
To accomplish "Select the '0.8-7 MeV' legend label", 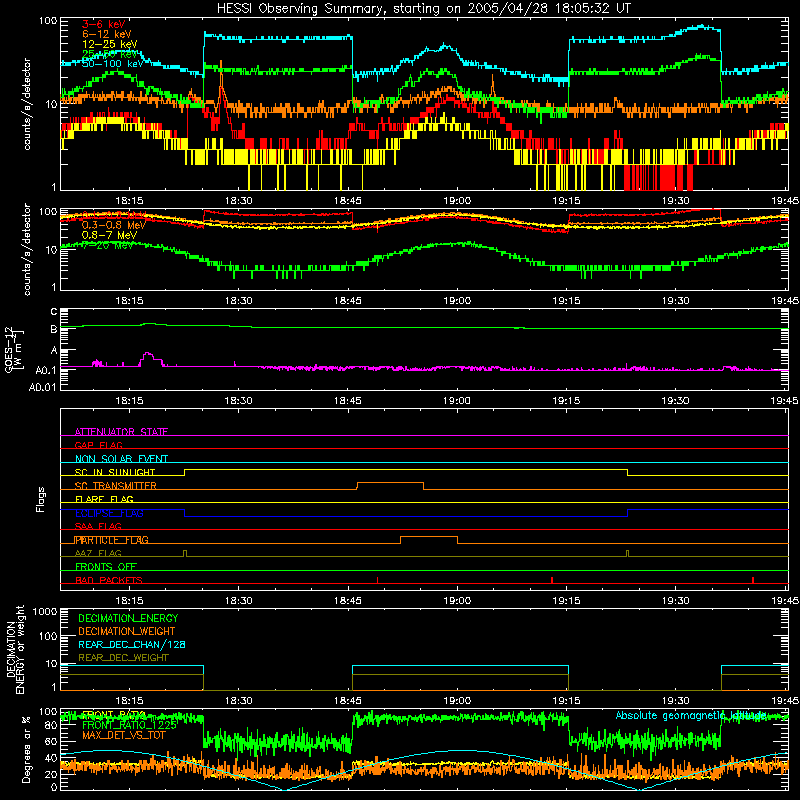I will point(109,235).
